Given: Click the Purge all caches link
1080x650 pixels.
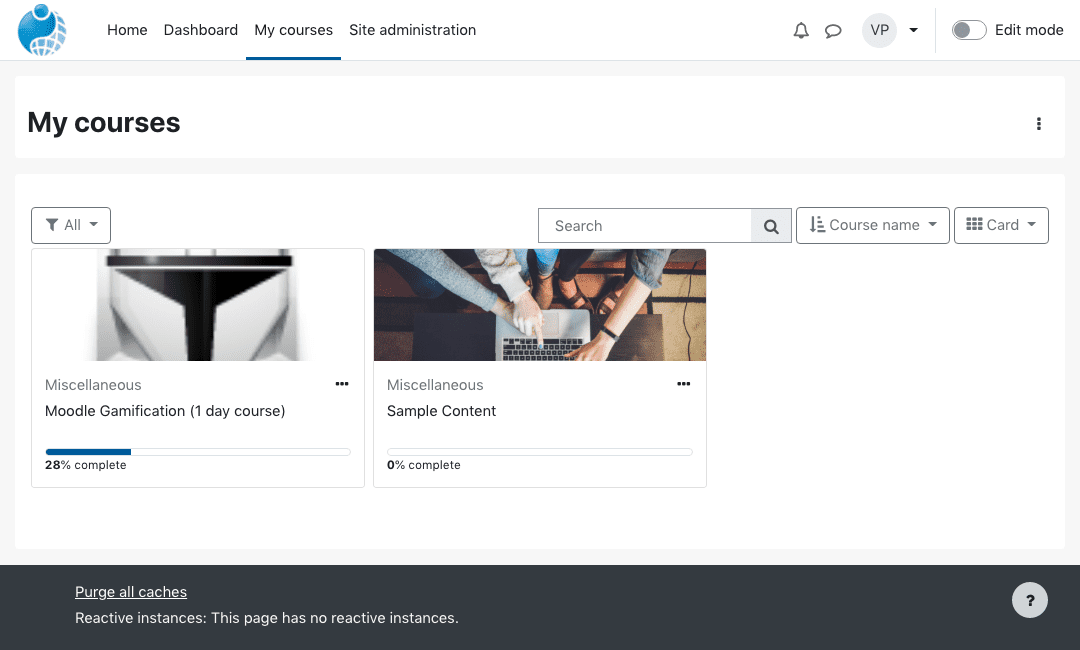Looking at the screenshot, I should click(x=131, y=592).
